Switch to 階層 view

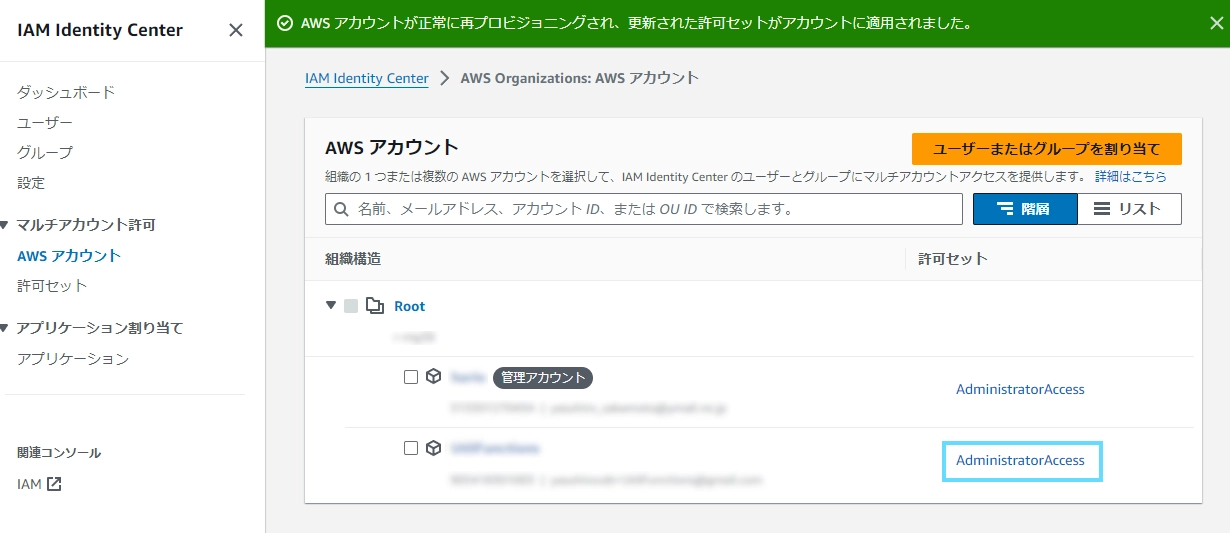[x=1025, y=209]
